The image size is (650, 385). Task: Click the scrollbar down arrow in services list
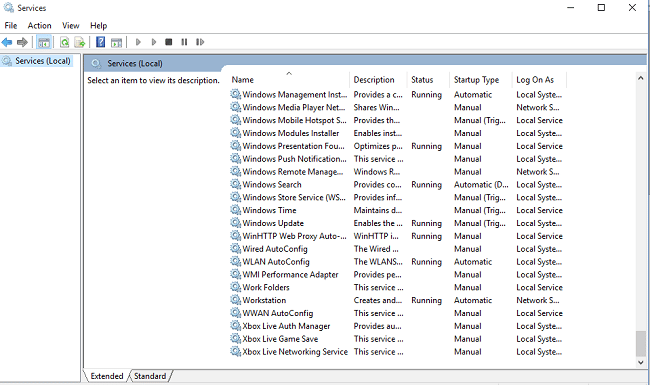tap(640, 362)
